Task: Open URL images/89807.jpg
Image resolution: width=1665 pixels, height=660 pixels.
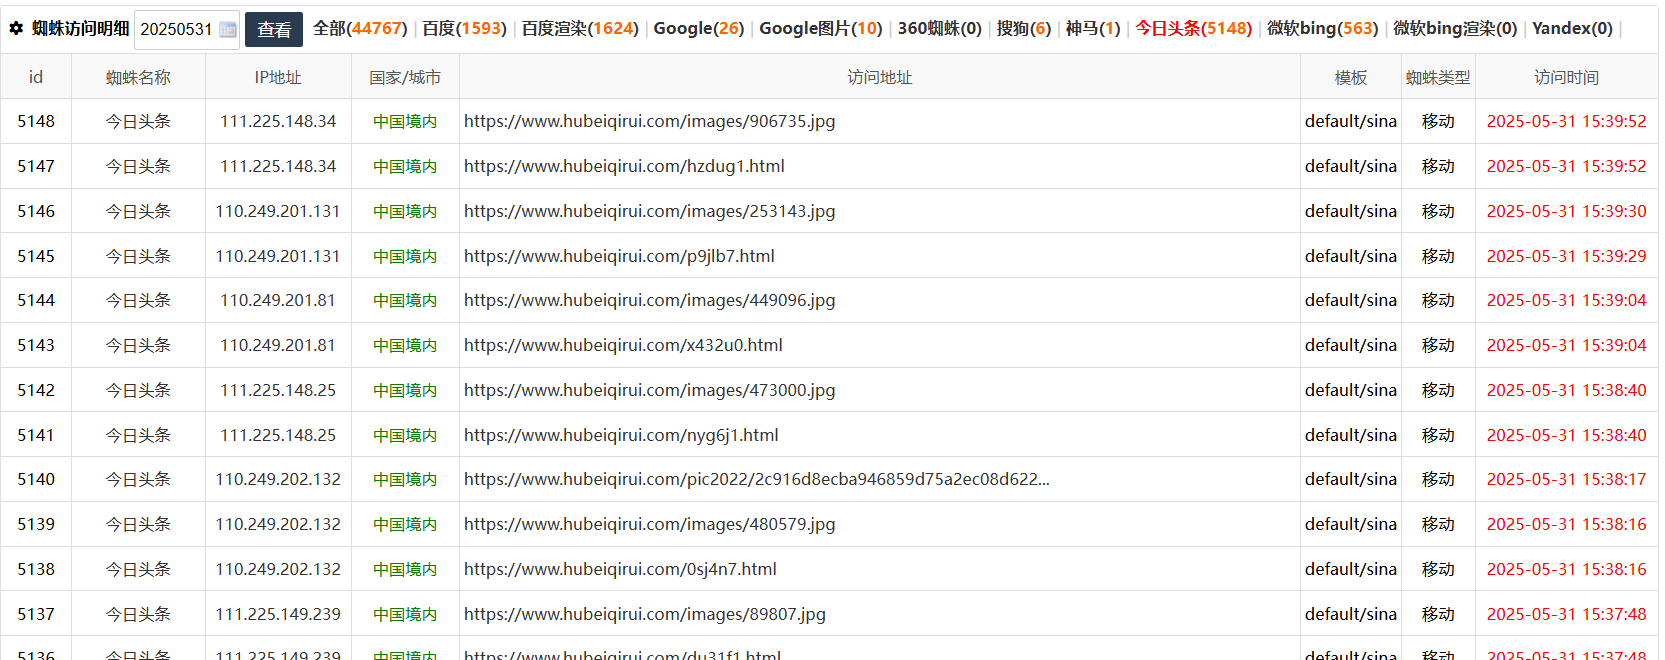Action: pos(645,614)
